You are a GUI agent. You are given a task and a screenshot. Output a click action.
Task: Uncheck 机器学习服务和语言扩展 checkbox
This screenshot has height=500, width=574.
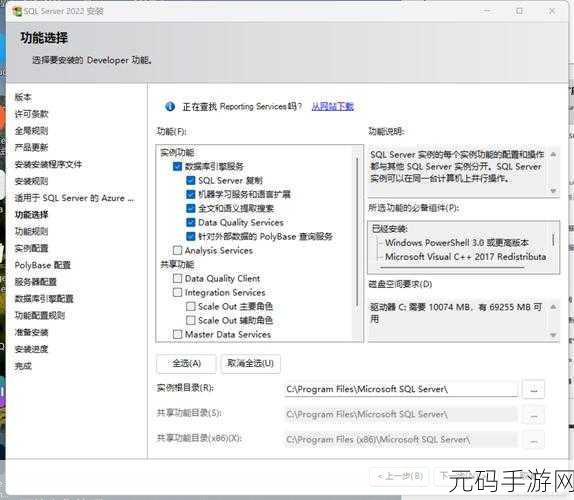tap(190, 194)
